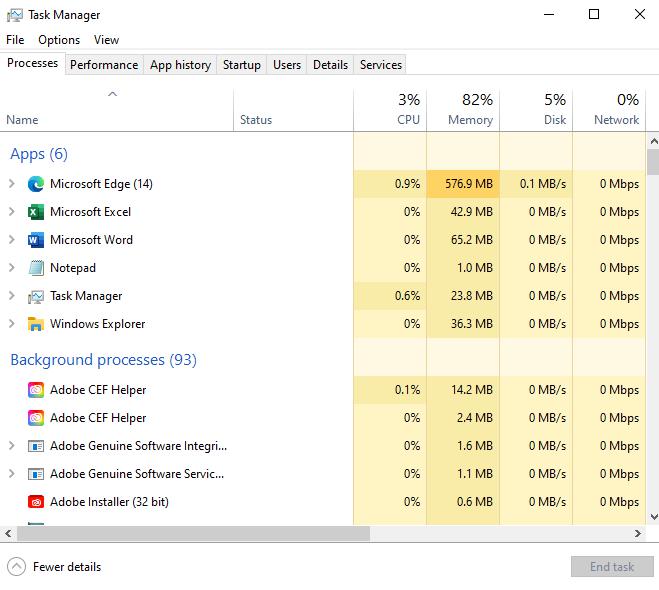Expand the Microsoft Excel process row
Screen dimensions: 659x590
[12, 212]
